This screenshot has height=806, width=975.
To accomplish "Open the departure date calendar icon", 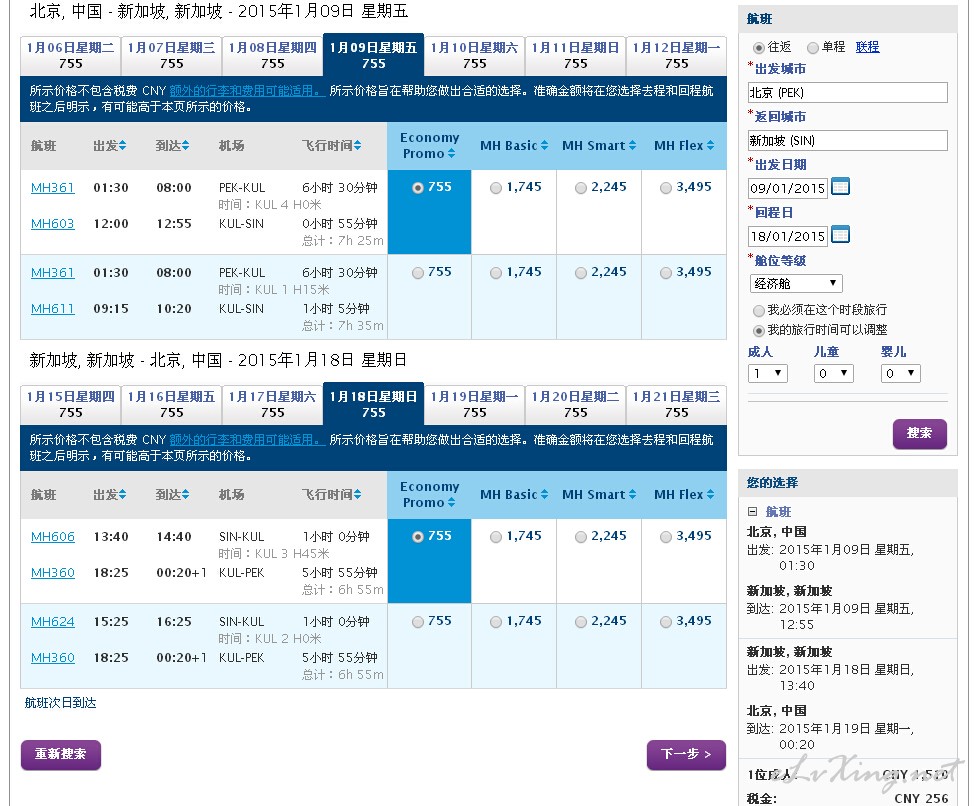I will pyautogui.click(x=840, y=186).
